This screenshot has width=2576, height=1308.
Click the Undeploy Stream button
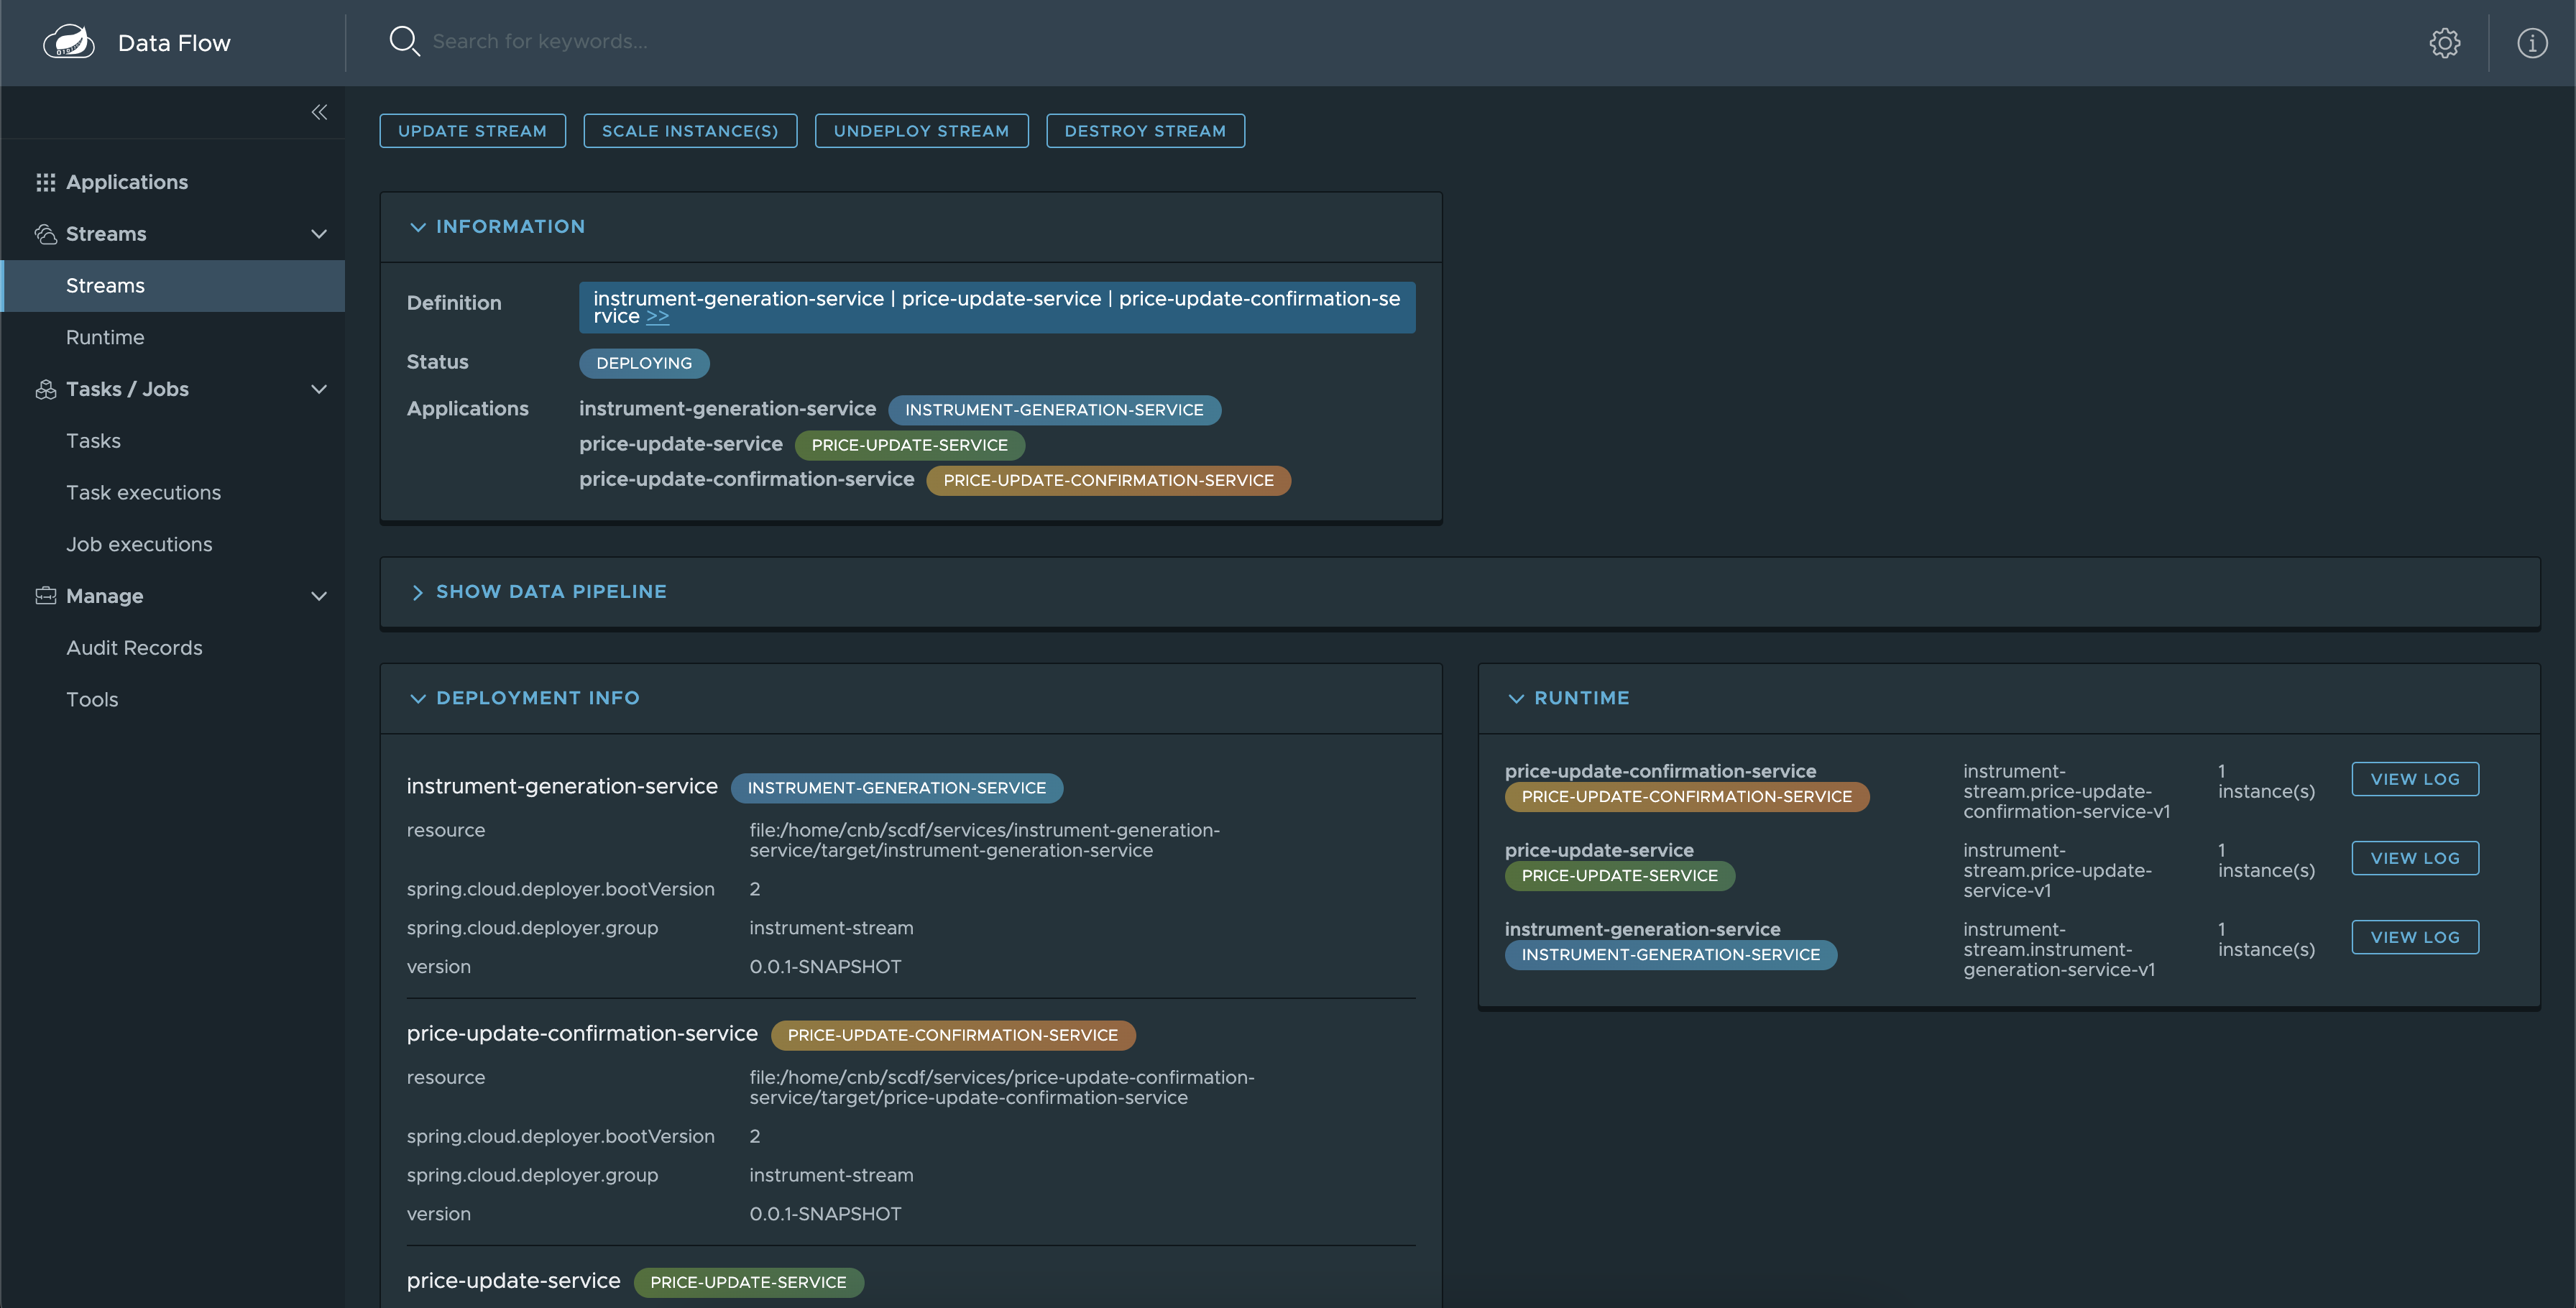pos(920,131)
